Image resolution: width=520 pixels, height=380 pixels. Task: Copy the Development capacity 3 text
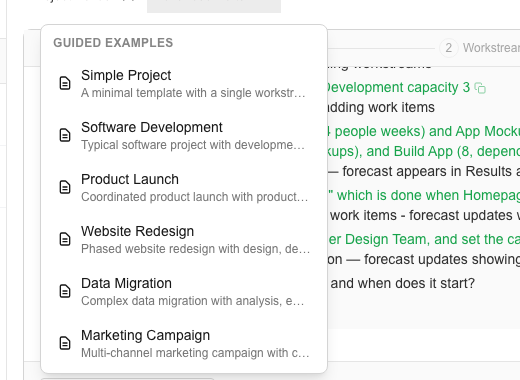(480, 88)
